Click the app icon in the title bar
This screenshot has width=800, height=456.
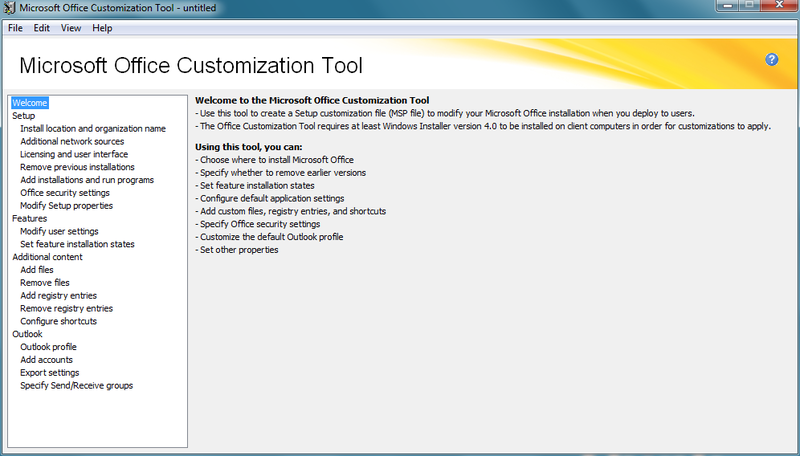point(10,8)
